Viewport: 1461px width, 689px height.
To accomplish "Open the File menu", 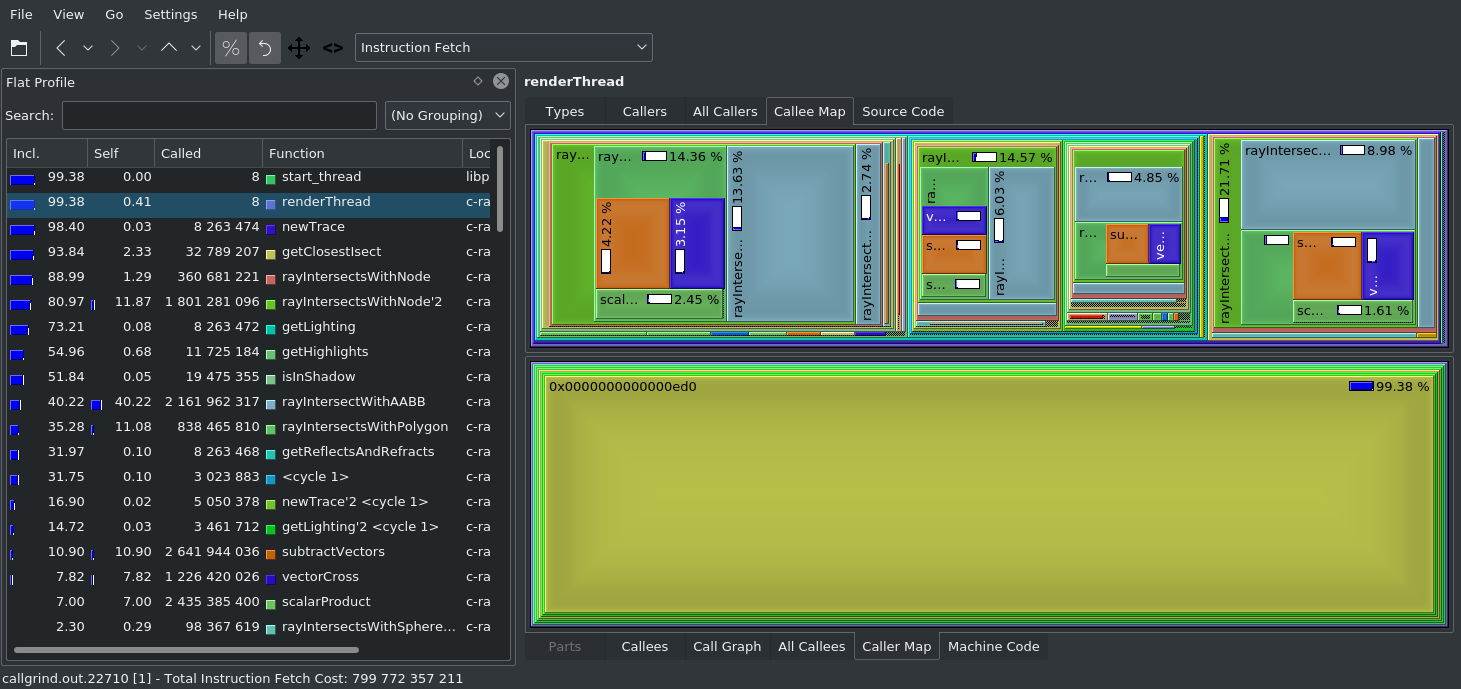I will coord(21,15).
